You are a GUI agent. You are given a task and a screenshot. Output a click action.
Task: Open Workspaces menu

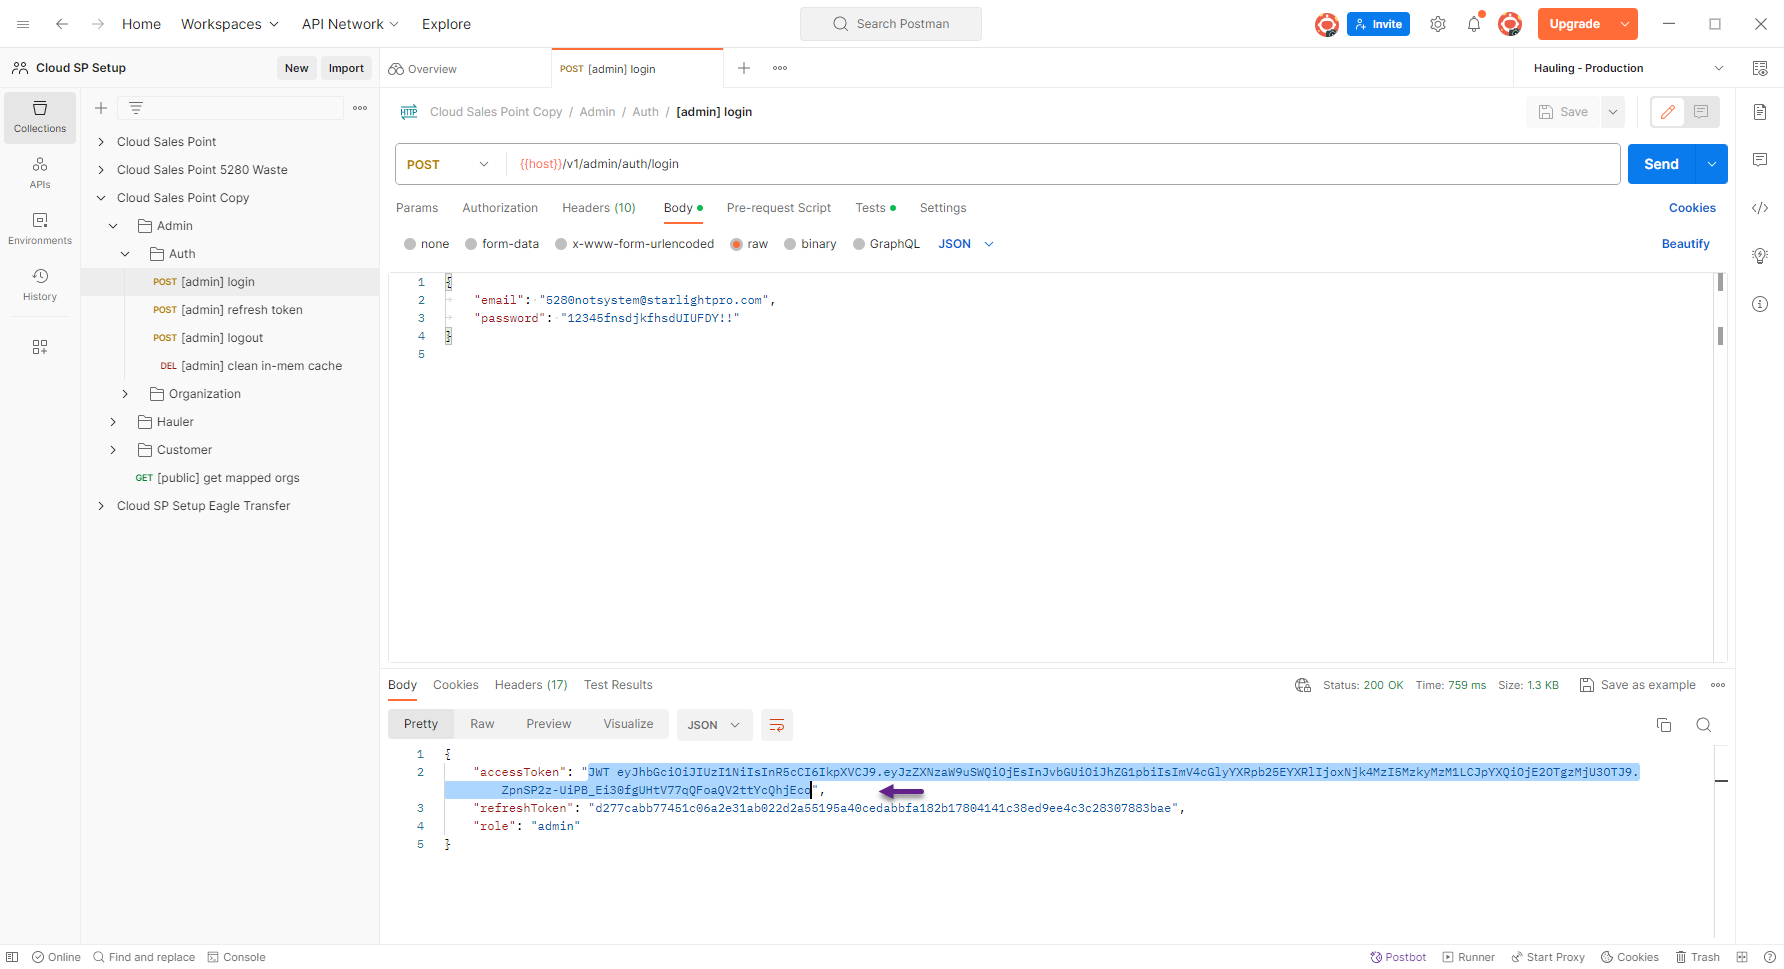(x=230, y=24)
